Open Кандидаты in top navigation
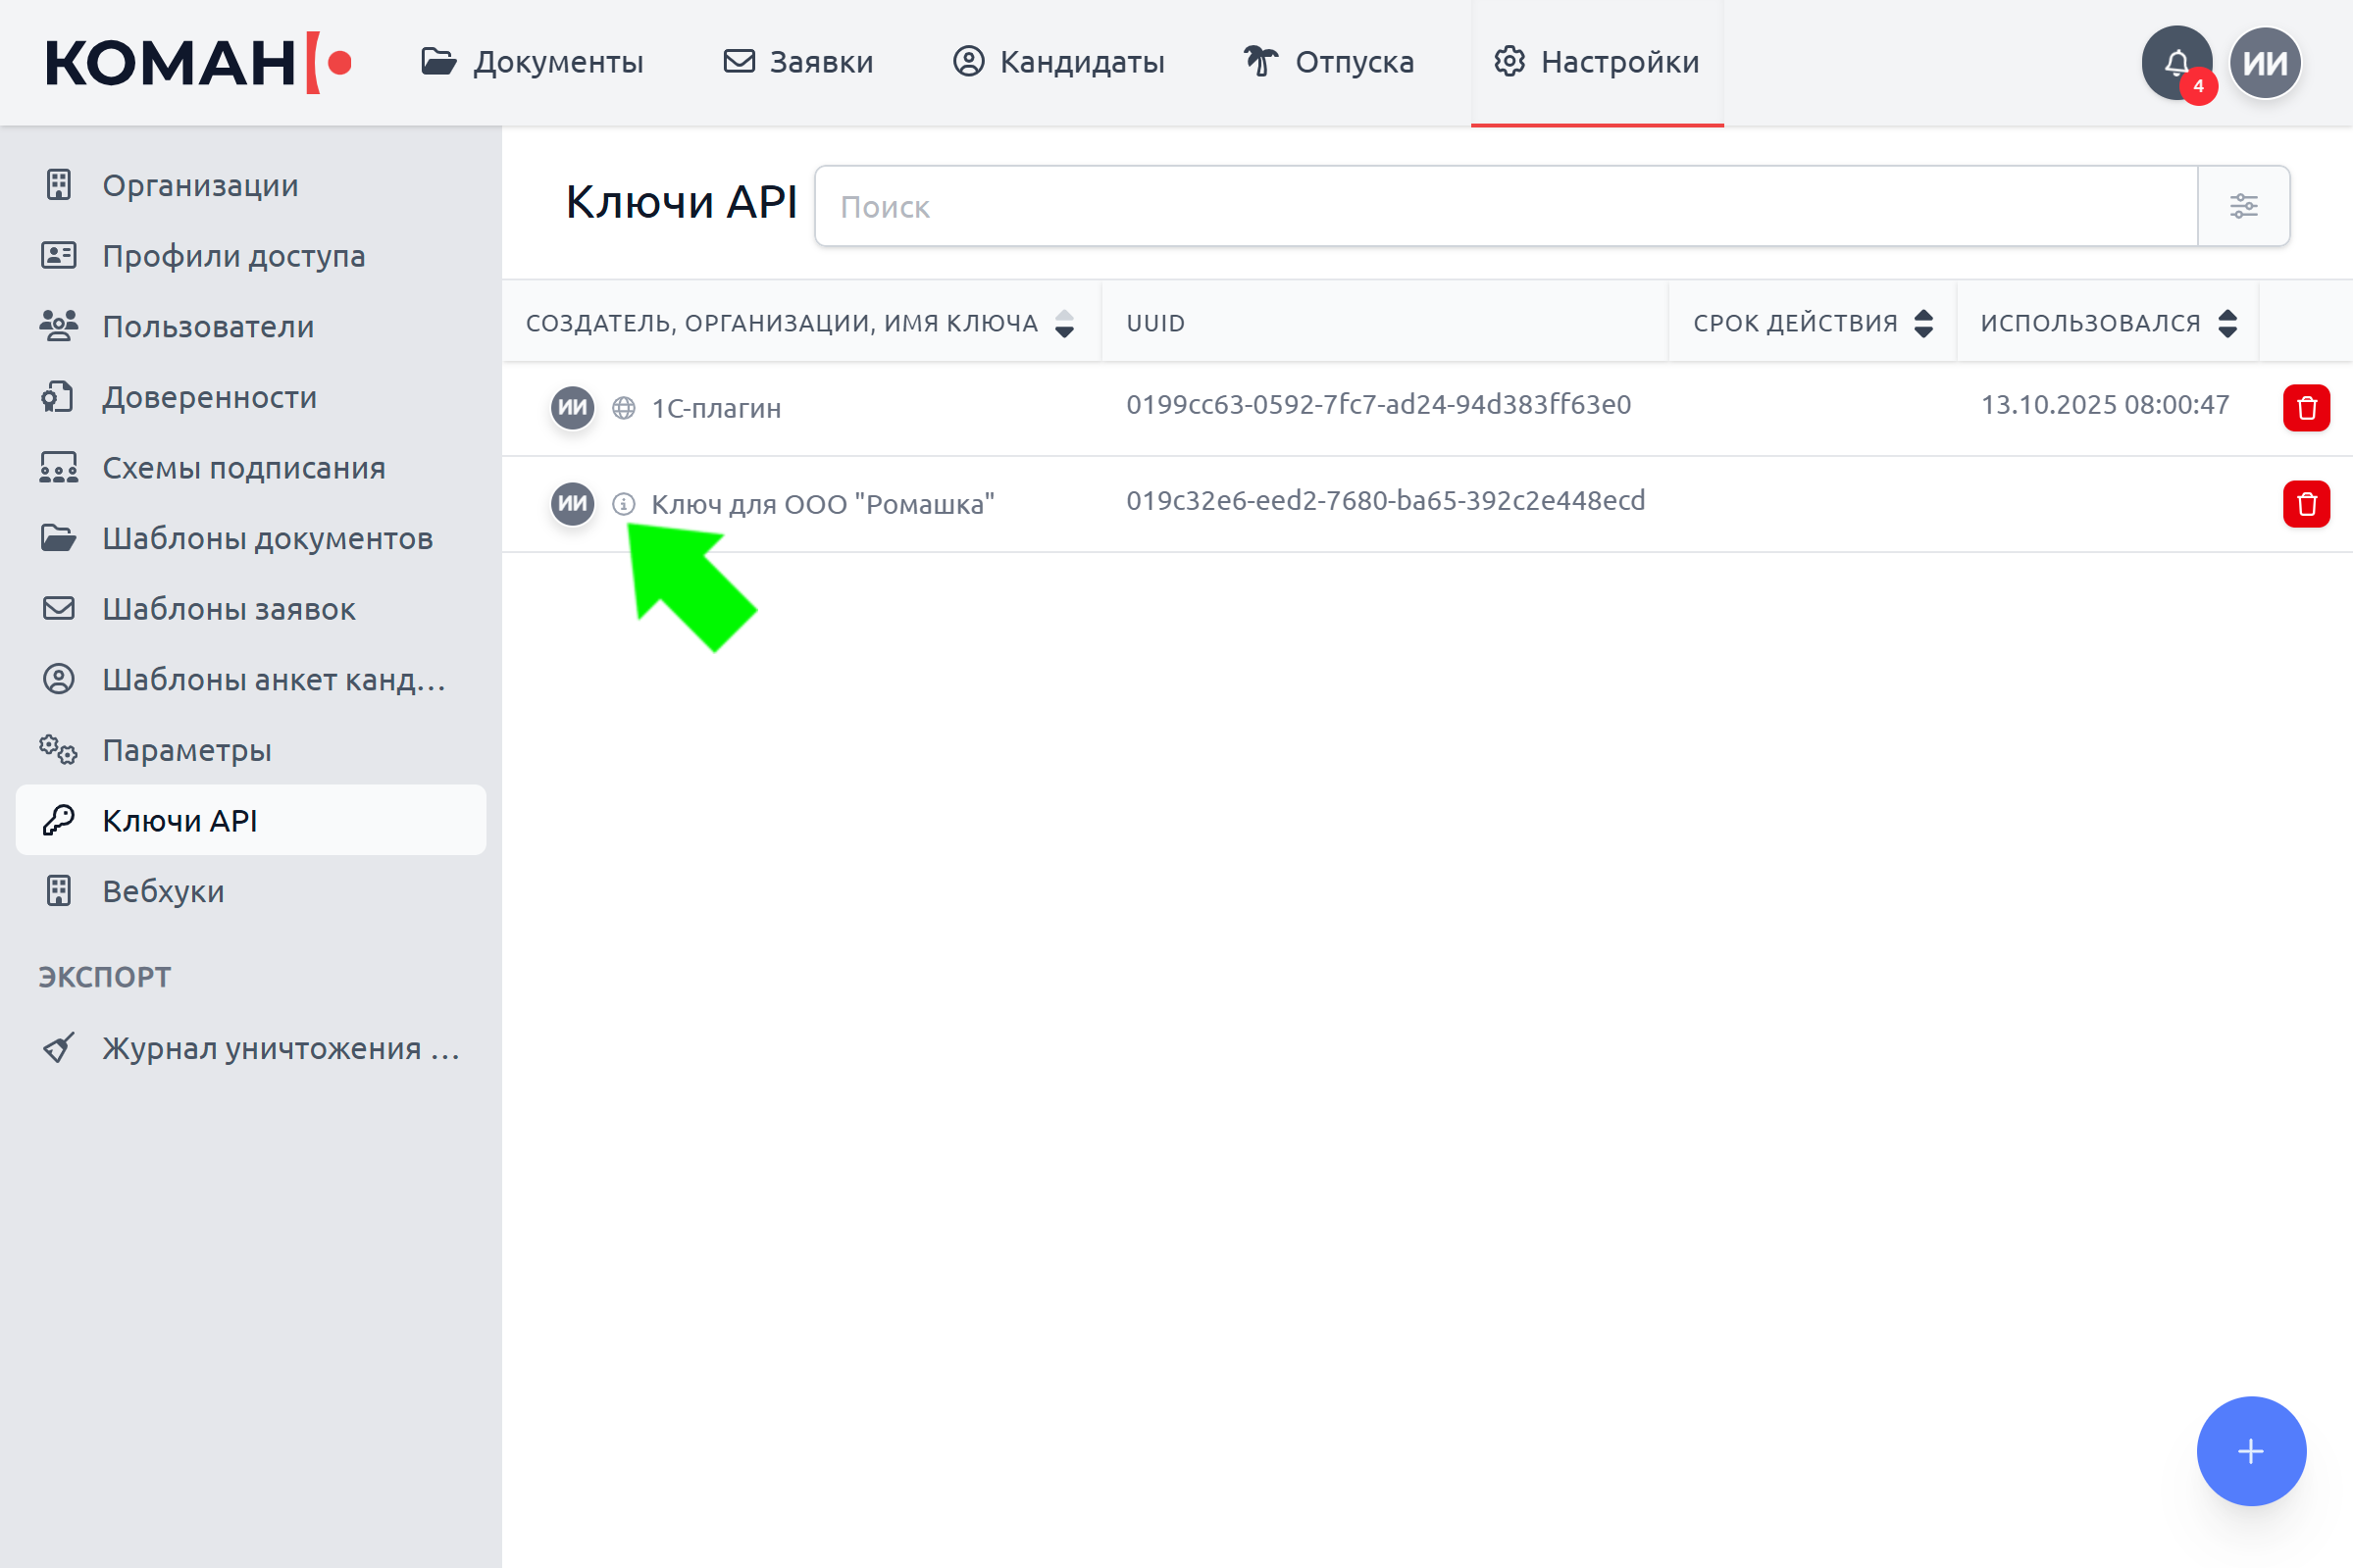The width and height of the screenshot is (2353, 1568). [x=1058, y=62]
